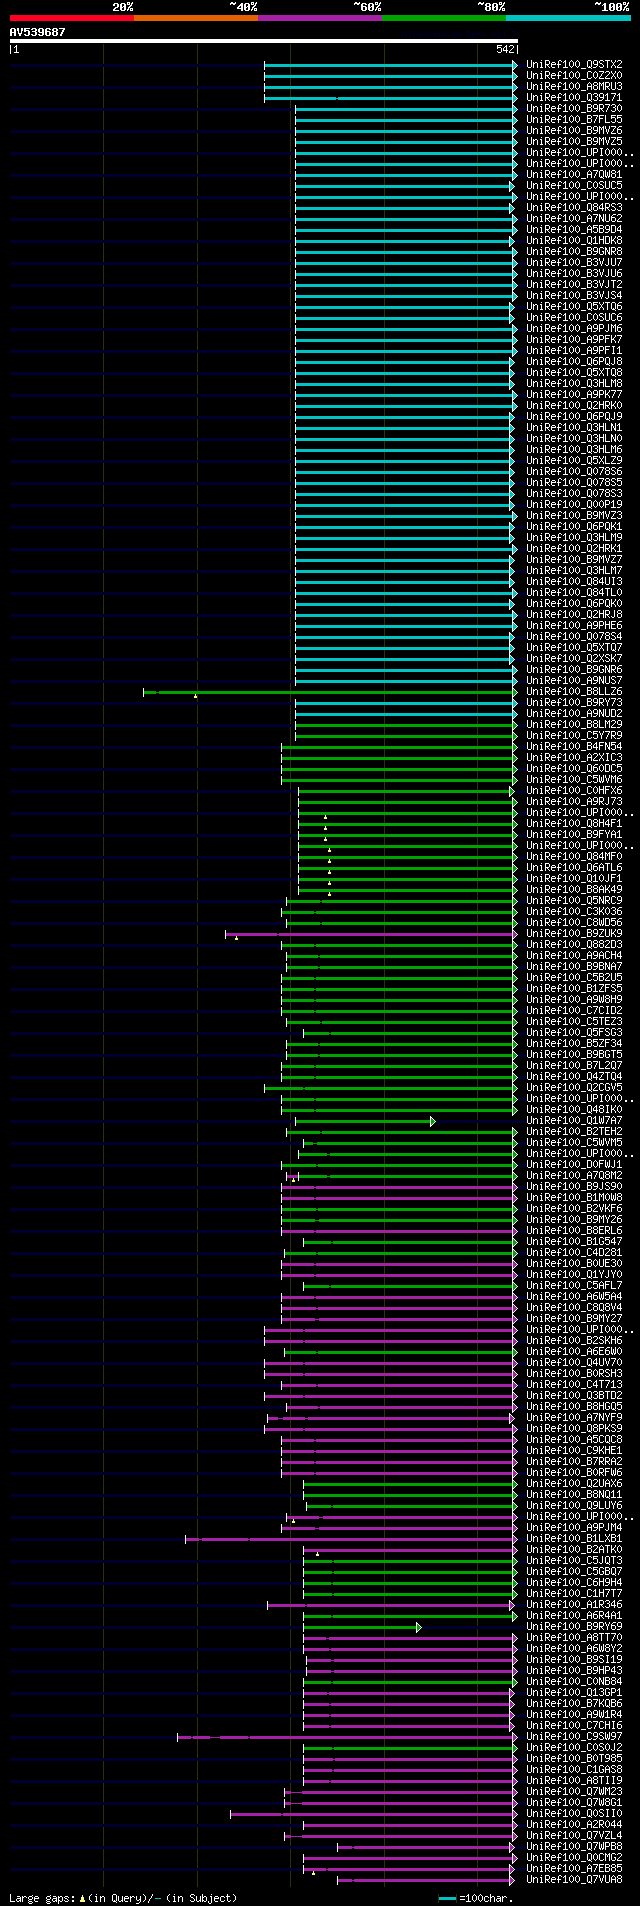Select hit label UniRef100_B3VJU7
640x1906 pixels.
(574, 263)
